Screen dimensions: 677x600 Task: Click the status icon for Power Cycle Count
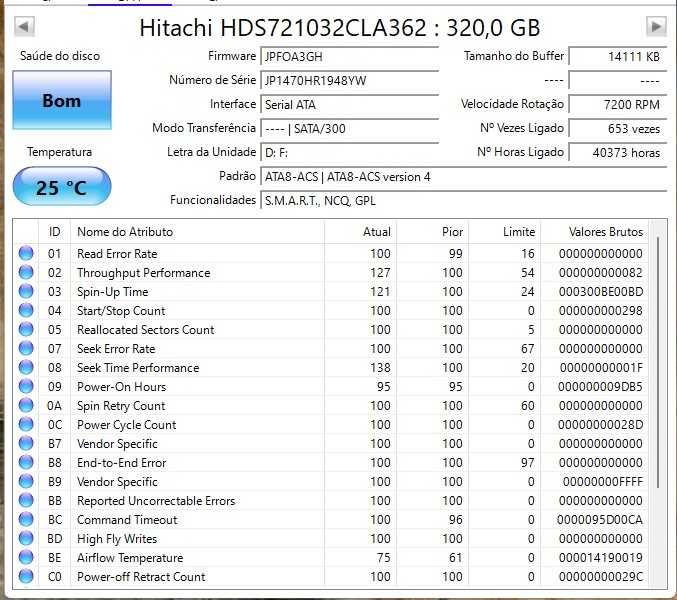[x=26, y=424]
